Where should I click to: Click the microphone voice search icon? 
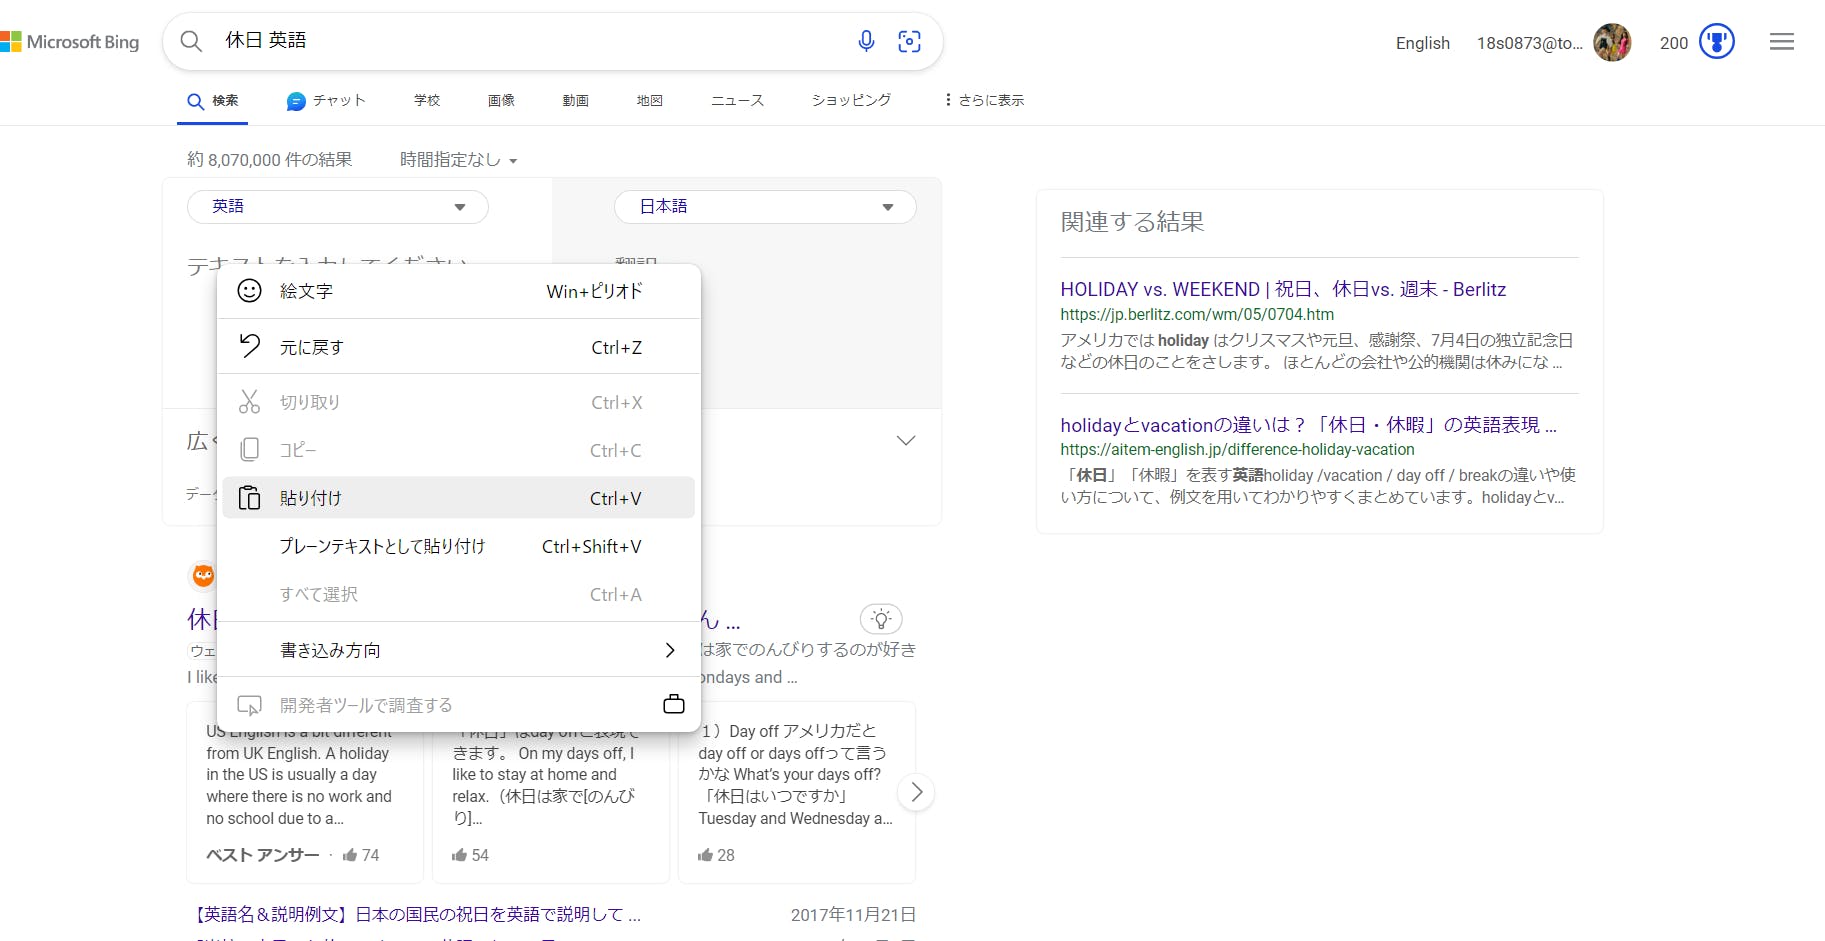point(866,41)
